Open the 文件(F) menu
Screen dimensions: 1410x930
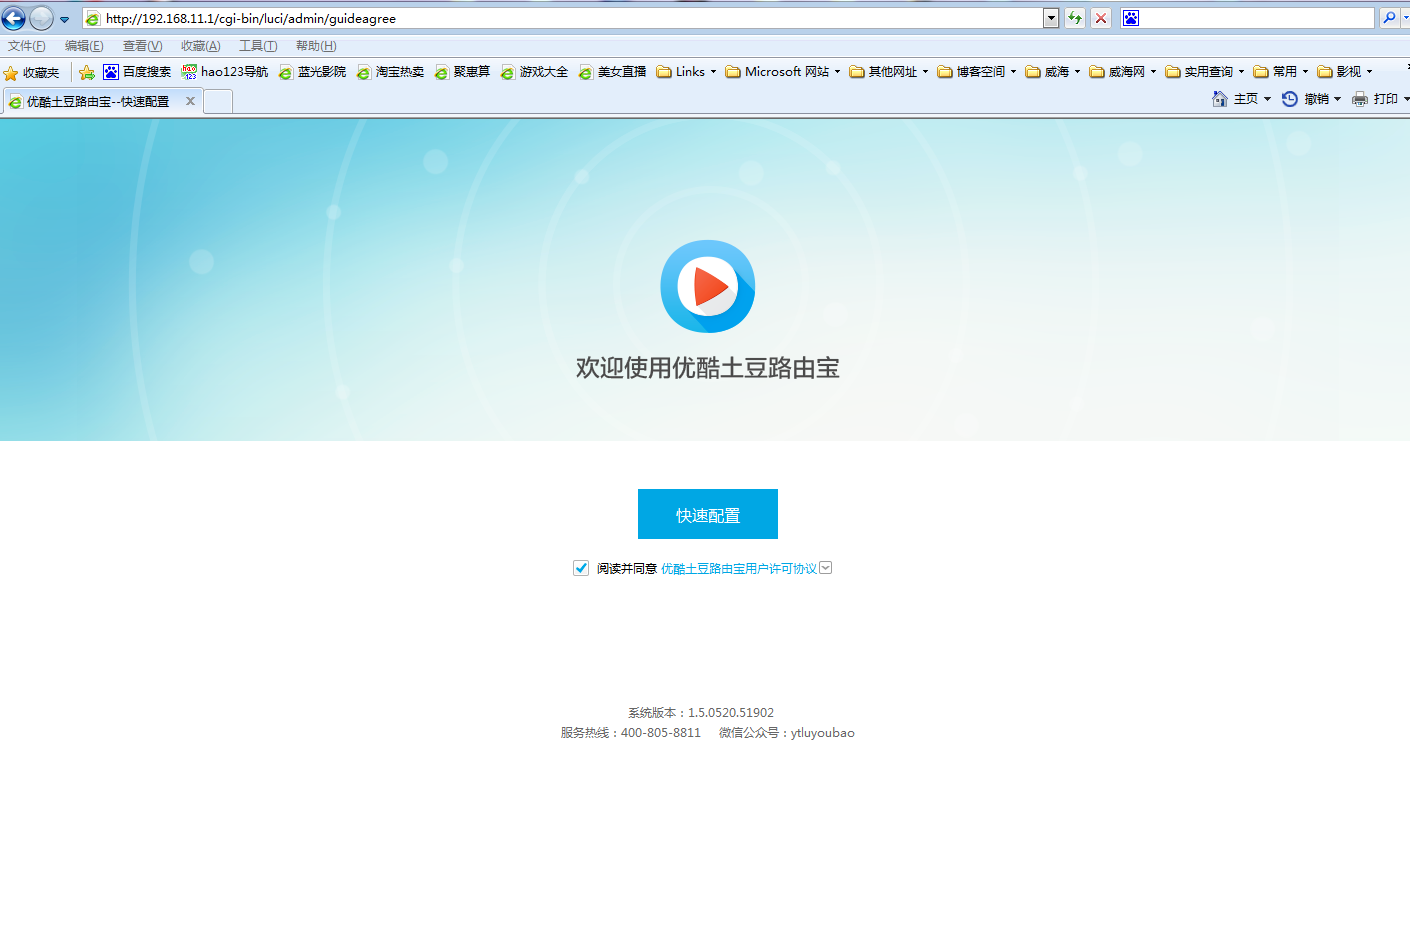(x=27, y=46)
